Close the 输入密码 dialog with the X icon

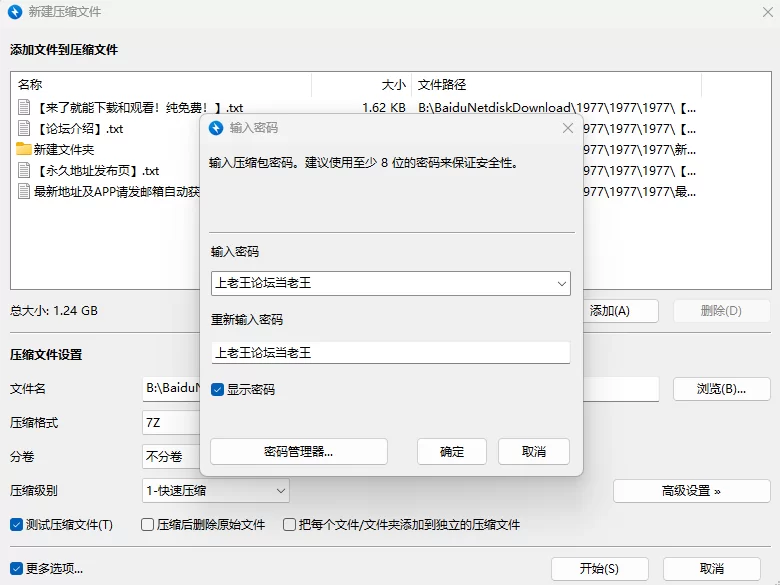[568, 128]
